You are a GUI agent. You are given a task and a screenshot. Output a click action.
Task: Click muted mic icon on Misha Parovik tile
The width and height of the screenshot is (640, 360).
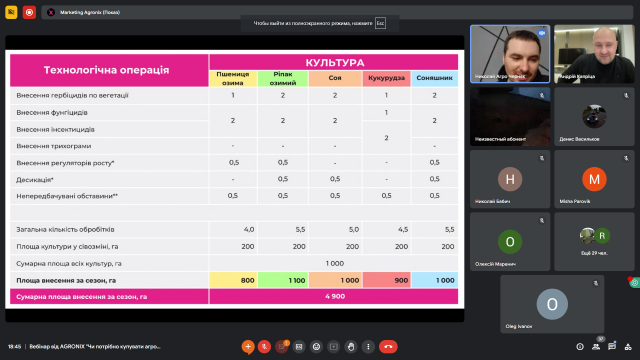click(x=626, y=158)
